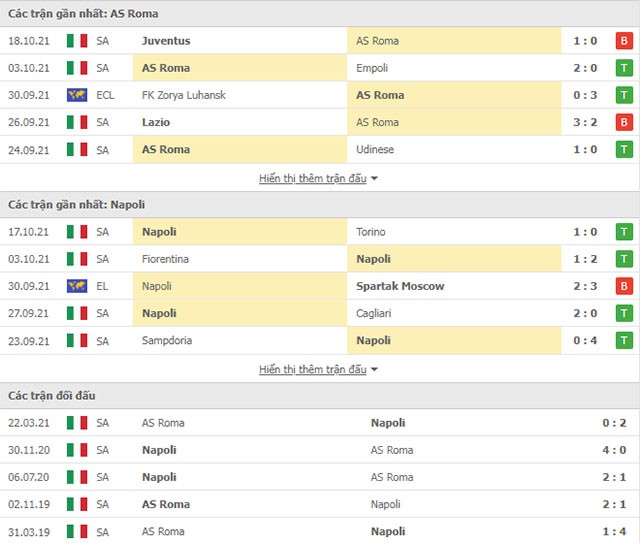Click the dropdown arrow under AS Roma matches

tap(374, 179)
